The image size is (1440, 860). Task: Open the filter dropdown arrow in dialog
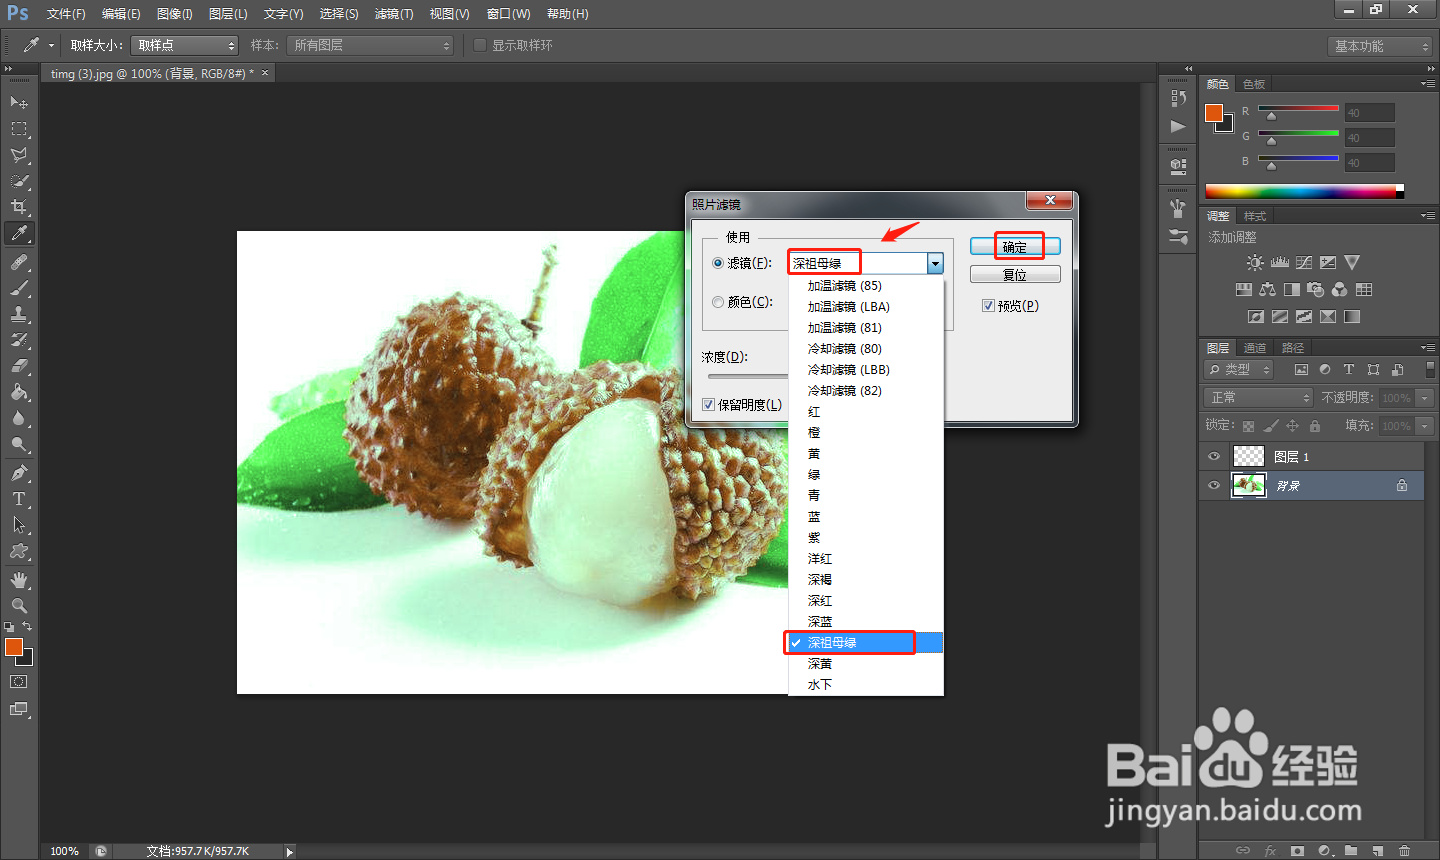935,263
